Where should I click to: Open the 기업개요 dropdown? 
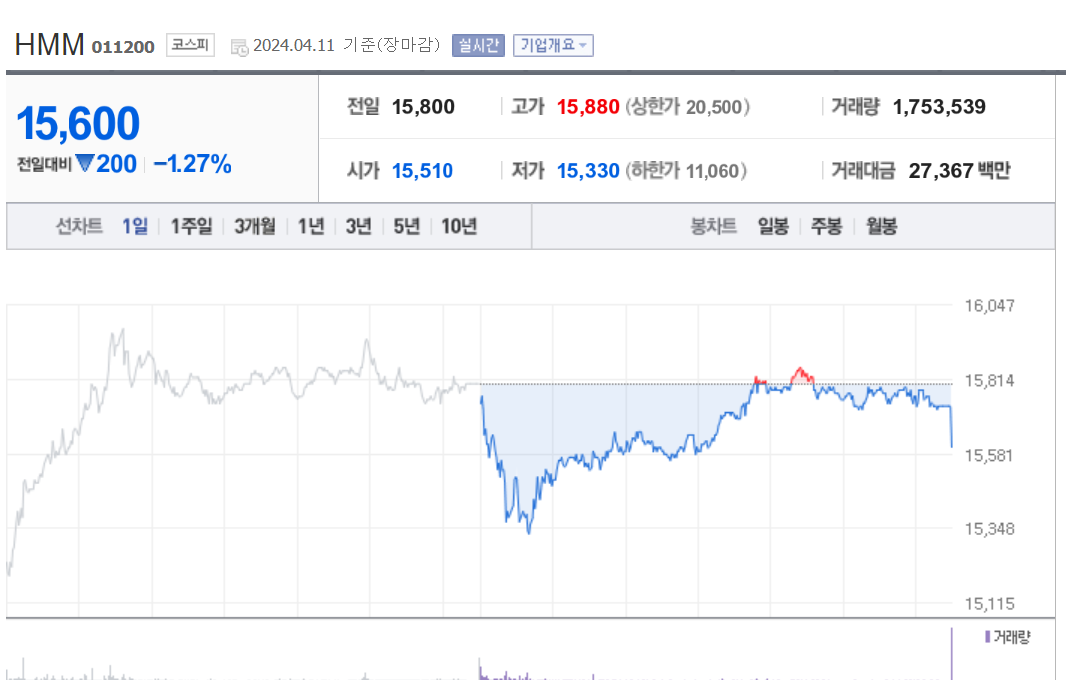coord(553,46)
